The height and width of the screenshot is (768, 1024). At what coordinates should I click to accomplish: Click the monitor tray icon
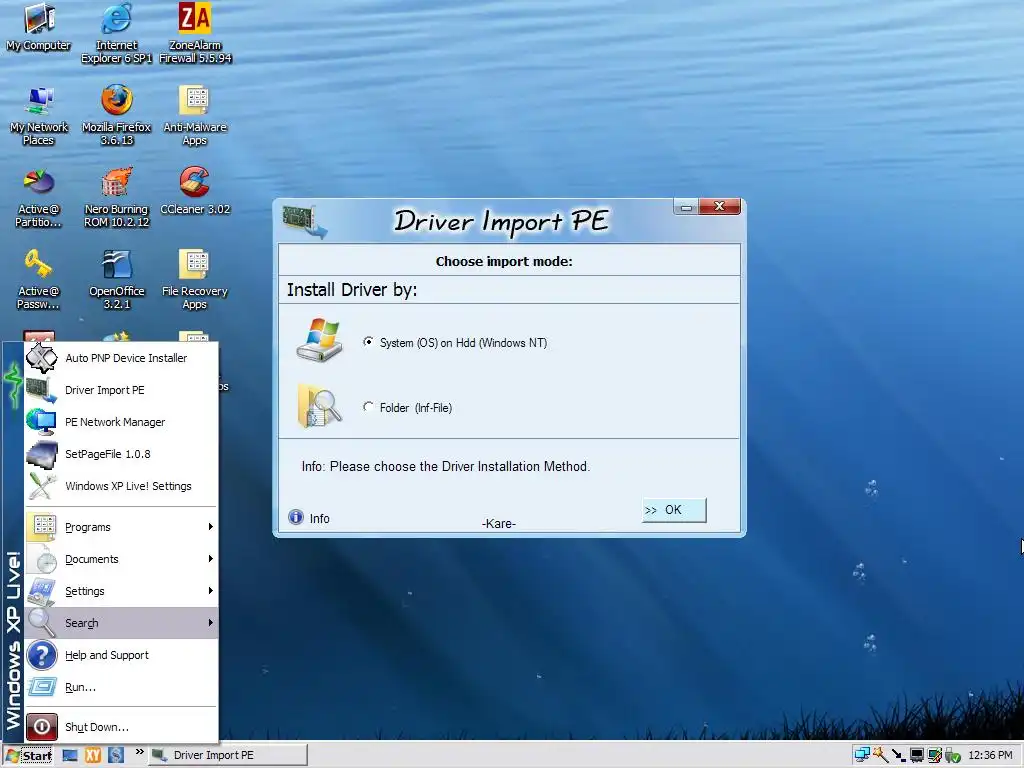917,756
